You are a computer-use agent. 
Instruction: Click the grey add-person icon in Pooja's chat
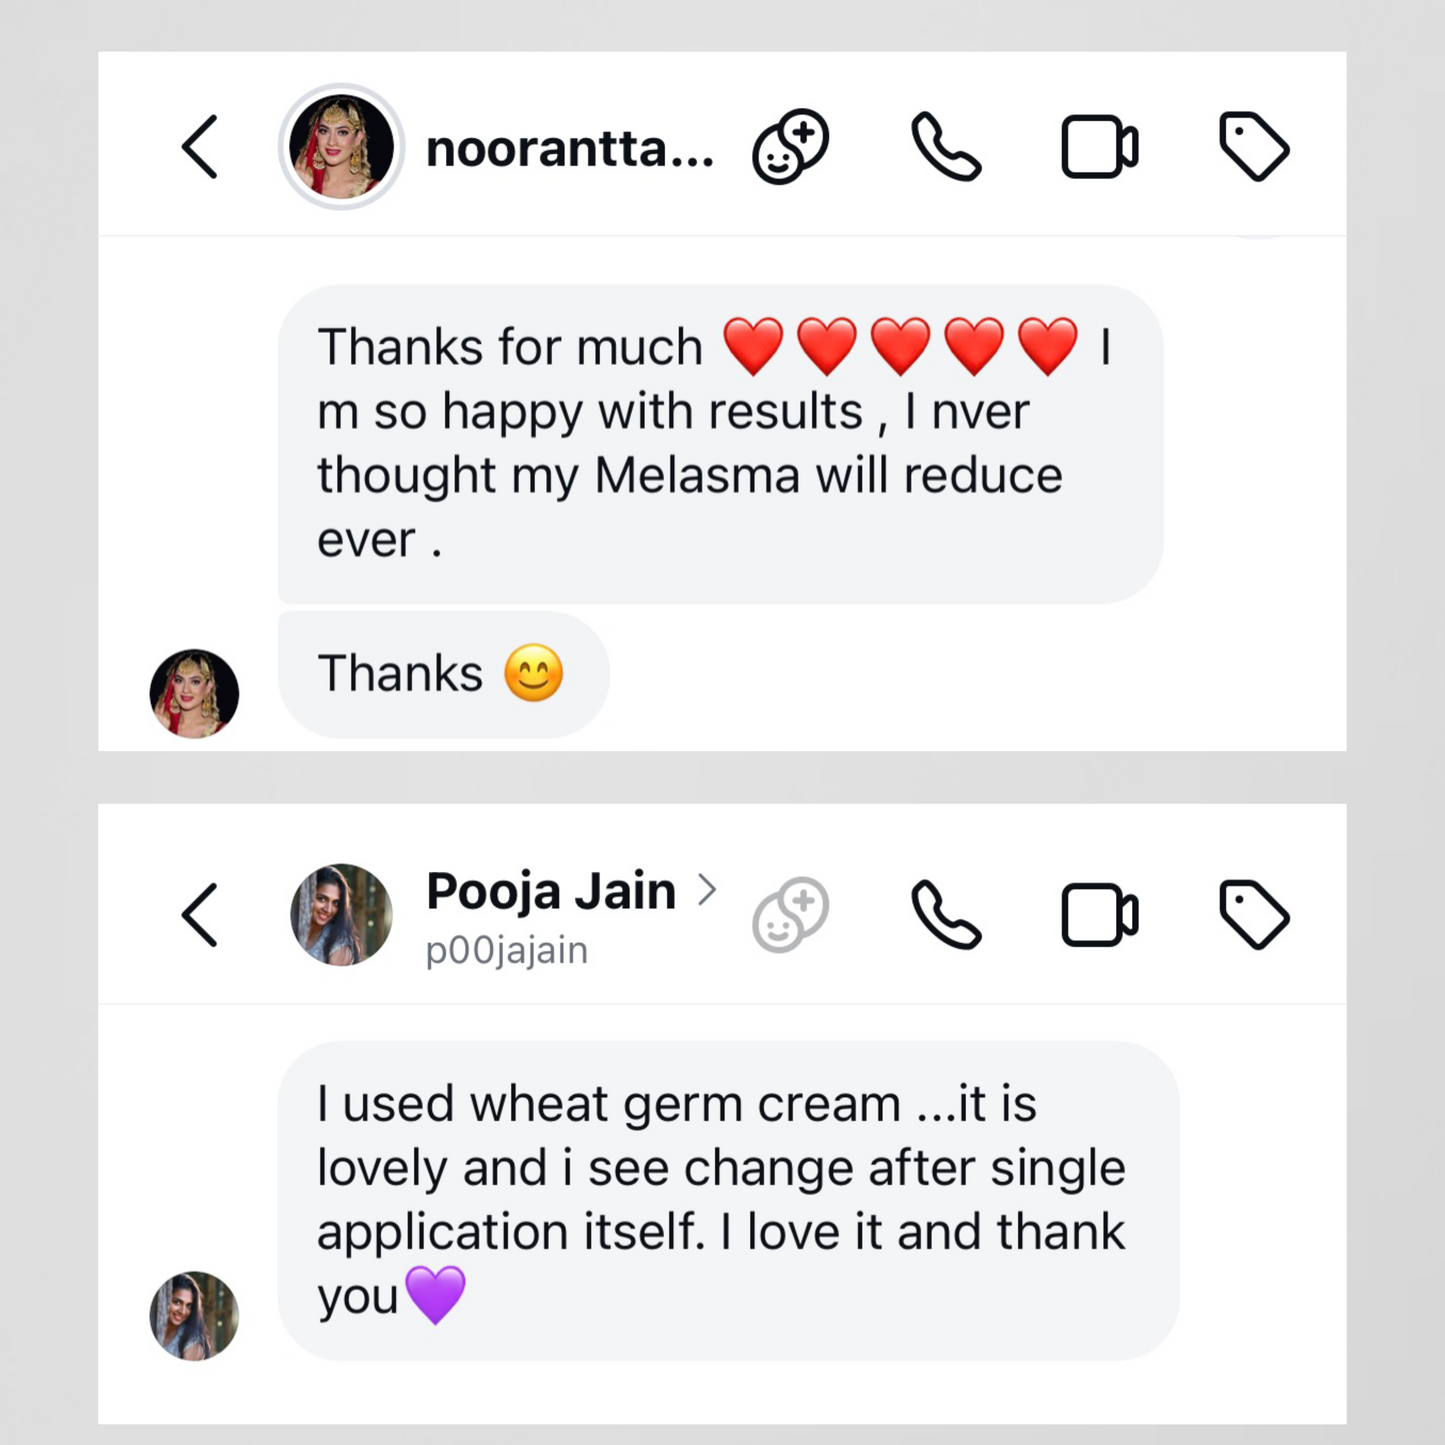pyautogui.click(x=790, y=915)
